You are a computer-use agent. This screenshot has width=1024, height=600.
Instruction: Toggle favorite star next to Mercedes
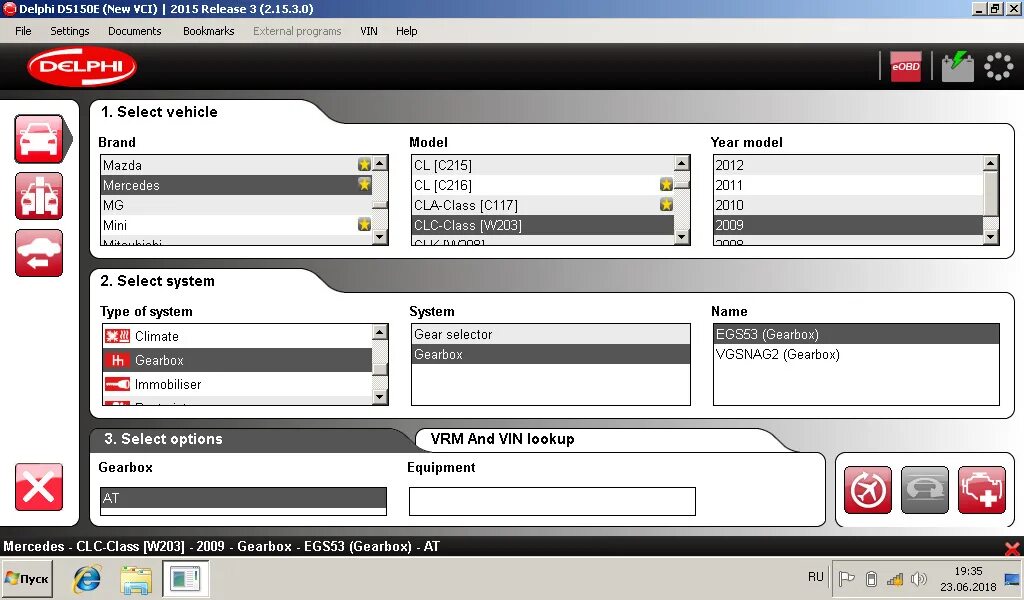coord(364,185)
